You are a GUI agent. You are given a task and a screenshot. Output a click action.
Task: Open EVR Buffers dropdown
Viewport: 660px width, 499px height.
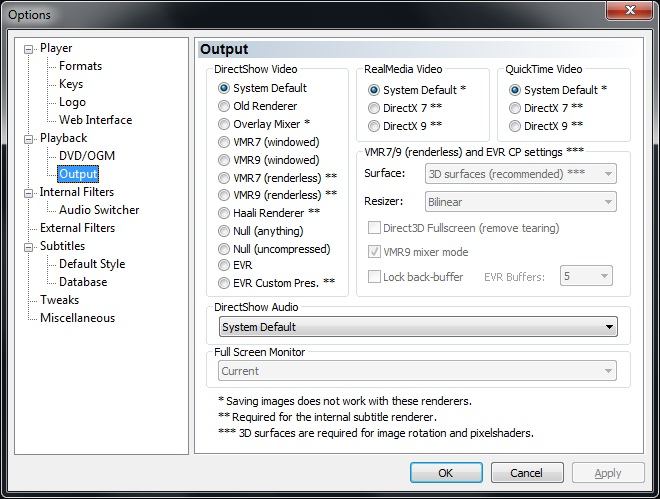click(586, 276)
